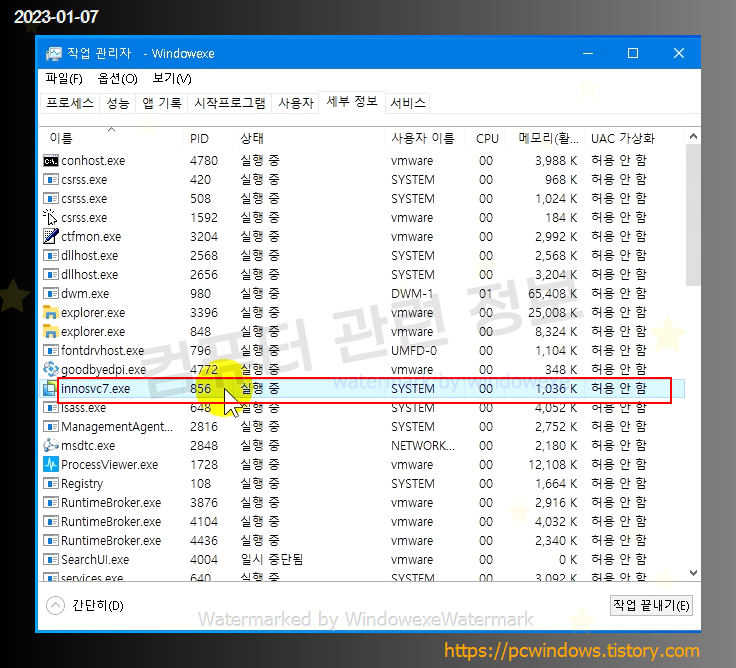Click the SearchUI.exe process icon
Screen dimensions: 736x668
(x=51, y=560)
